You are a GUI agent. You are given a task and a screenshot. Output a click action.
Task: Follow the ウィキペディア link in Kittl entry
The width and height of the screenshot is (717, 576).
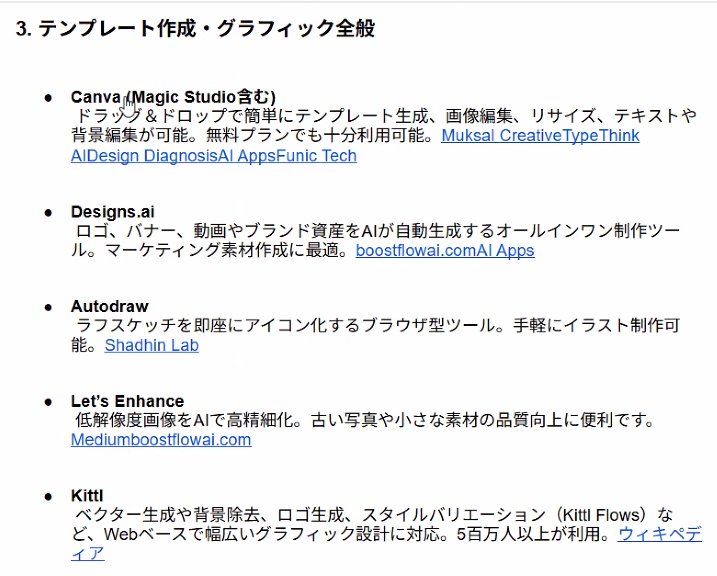tap(659, 534)
